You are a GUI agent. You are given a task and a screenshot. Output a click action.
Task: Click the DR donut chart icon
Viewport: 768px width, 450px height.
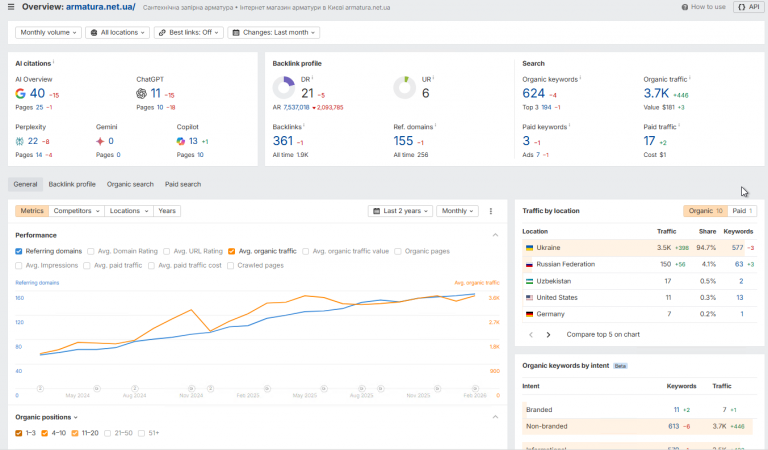point(284,88)
